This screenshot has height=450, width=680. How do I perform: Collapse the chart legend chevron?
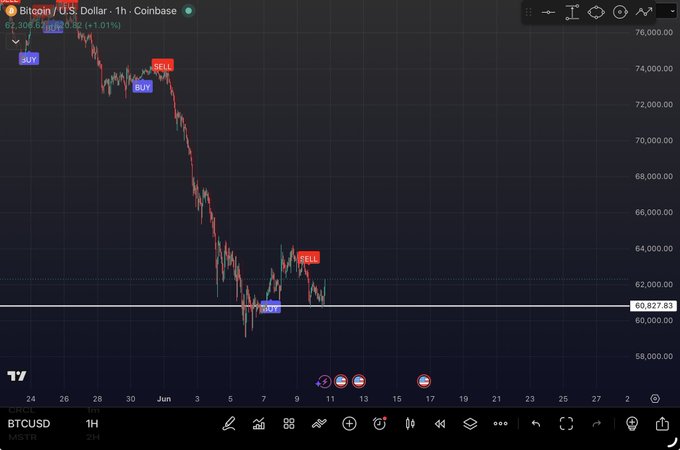point(16,42)
